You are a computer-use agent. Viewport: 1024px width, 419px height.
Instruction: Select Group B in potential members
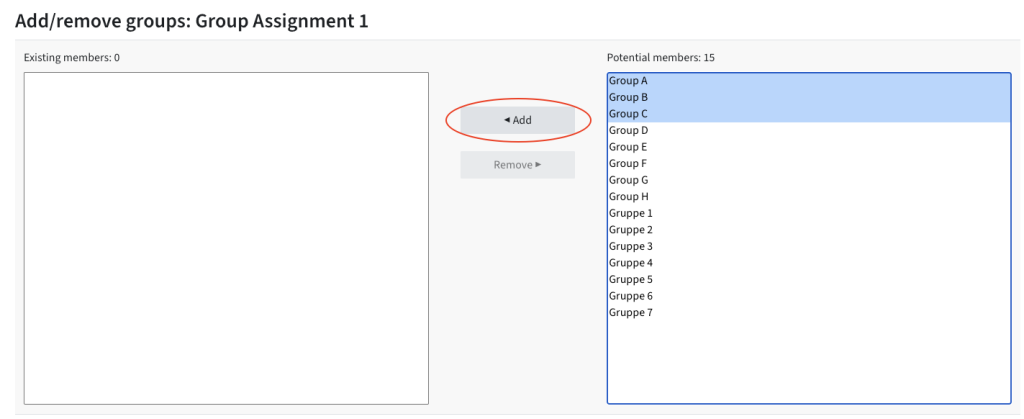[x=808, y=97]
